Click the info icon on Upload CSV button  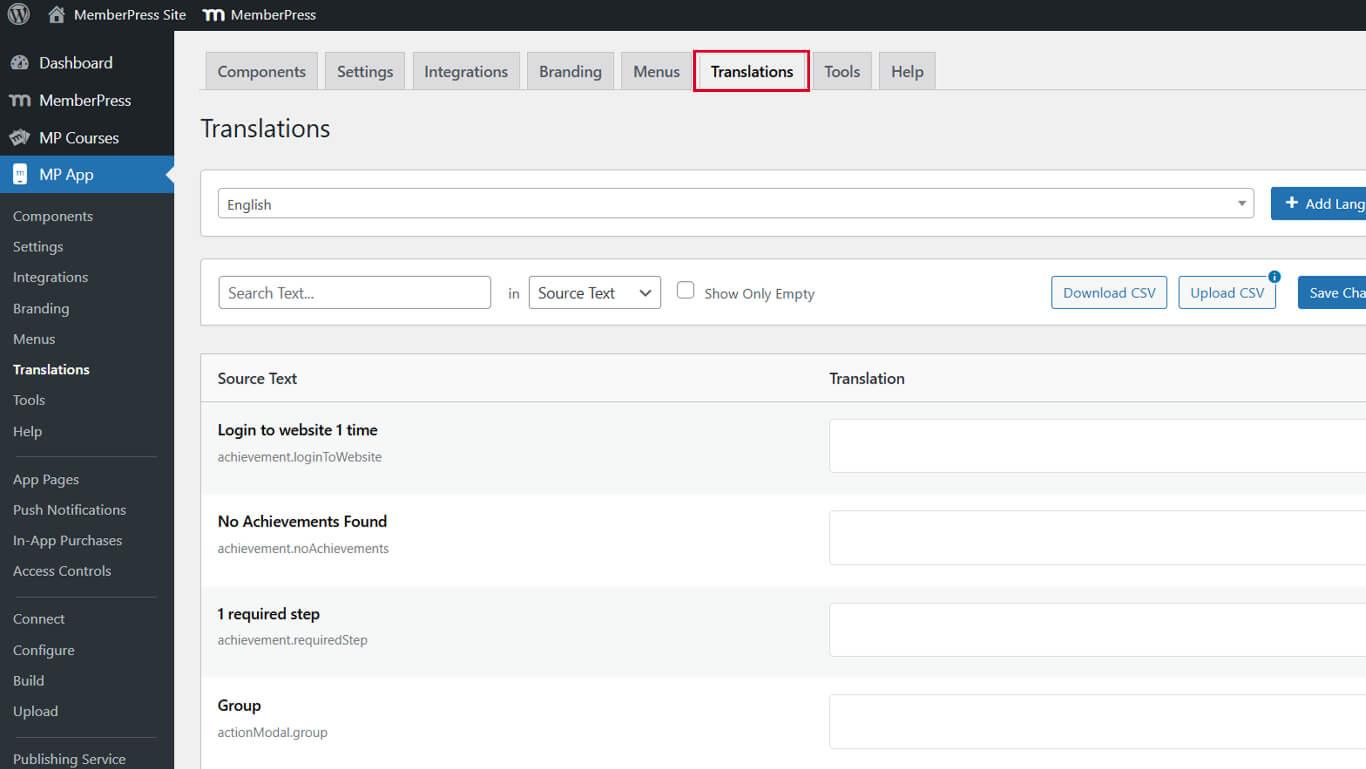pos(1272,278)
